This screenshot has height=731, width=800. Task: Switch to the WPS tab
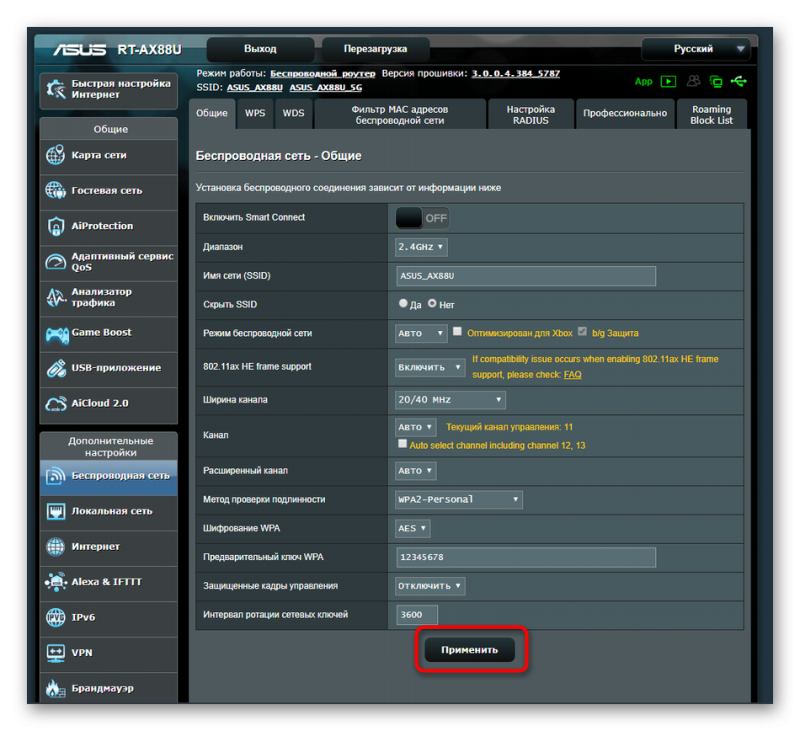click(255, 113)
